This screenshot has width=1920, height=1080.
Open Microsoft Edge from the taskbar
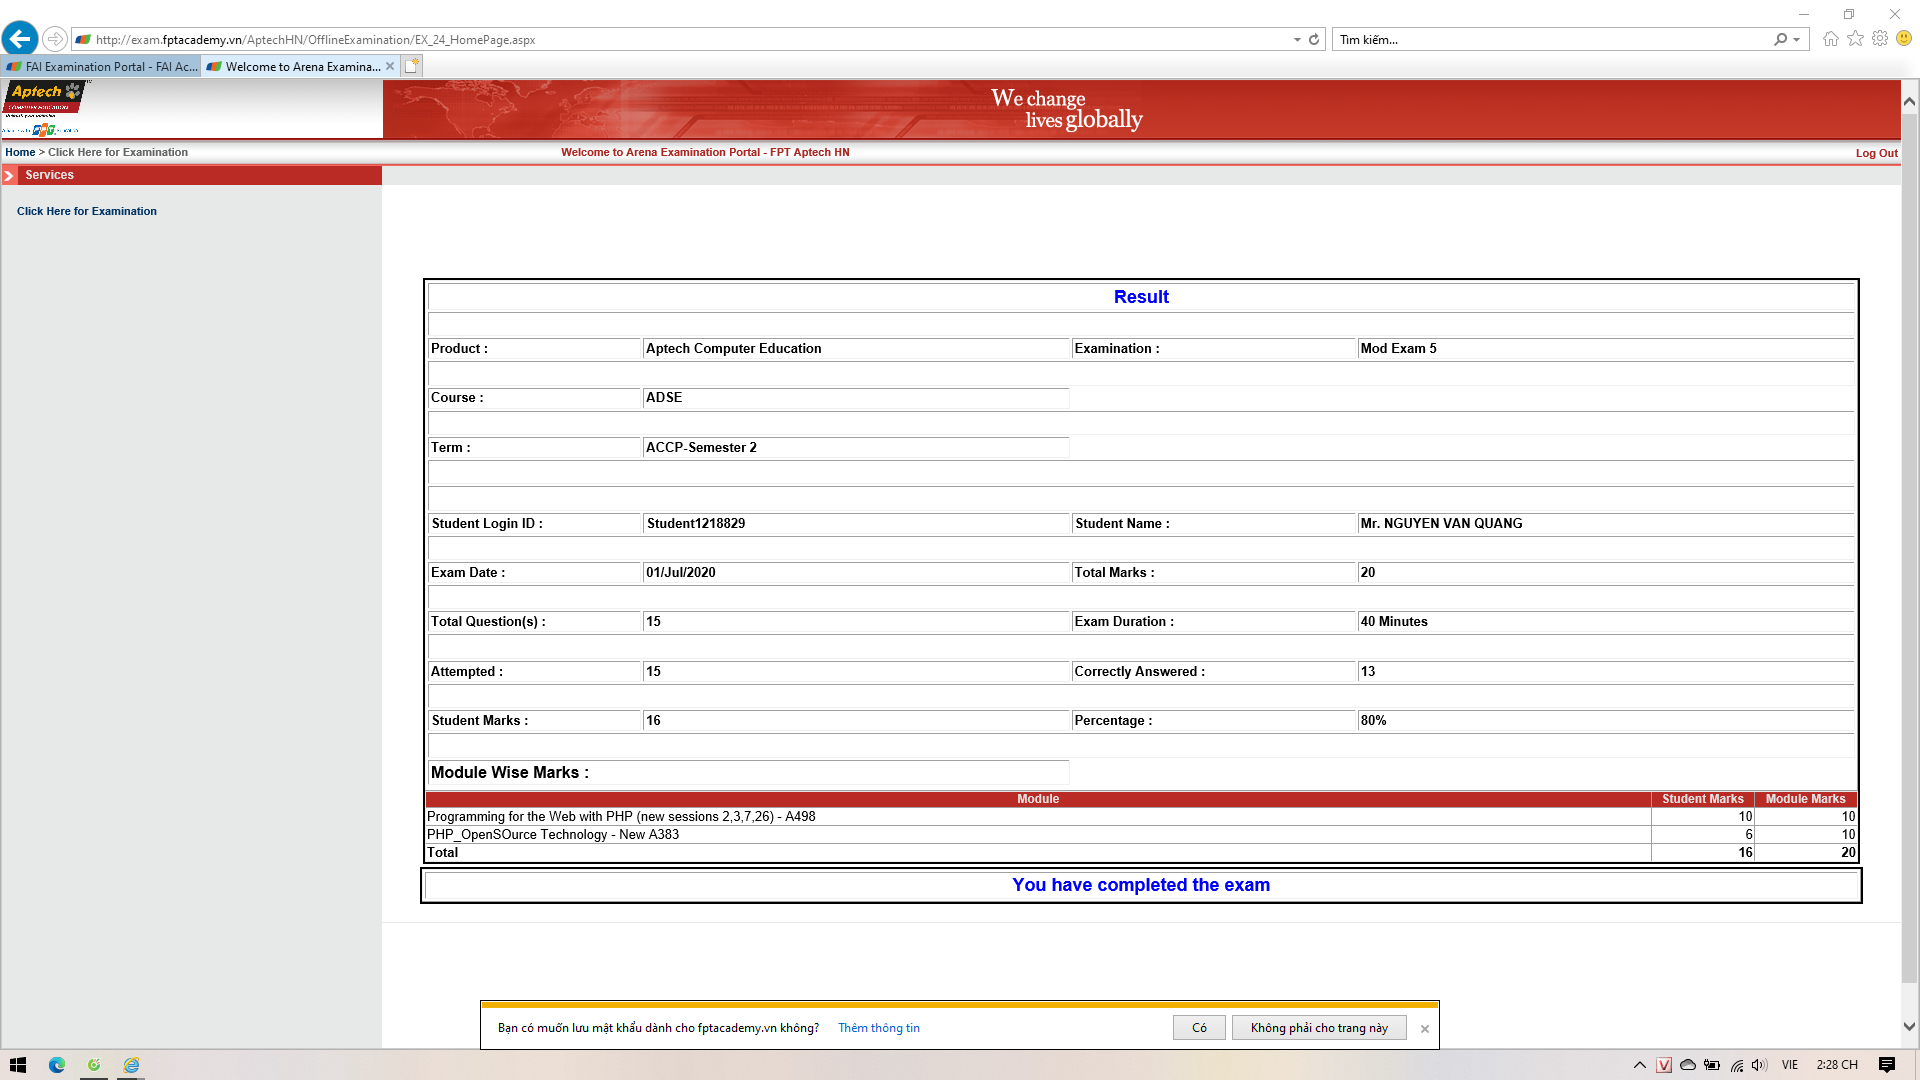(57, 1065)
